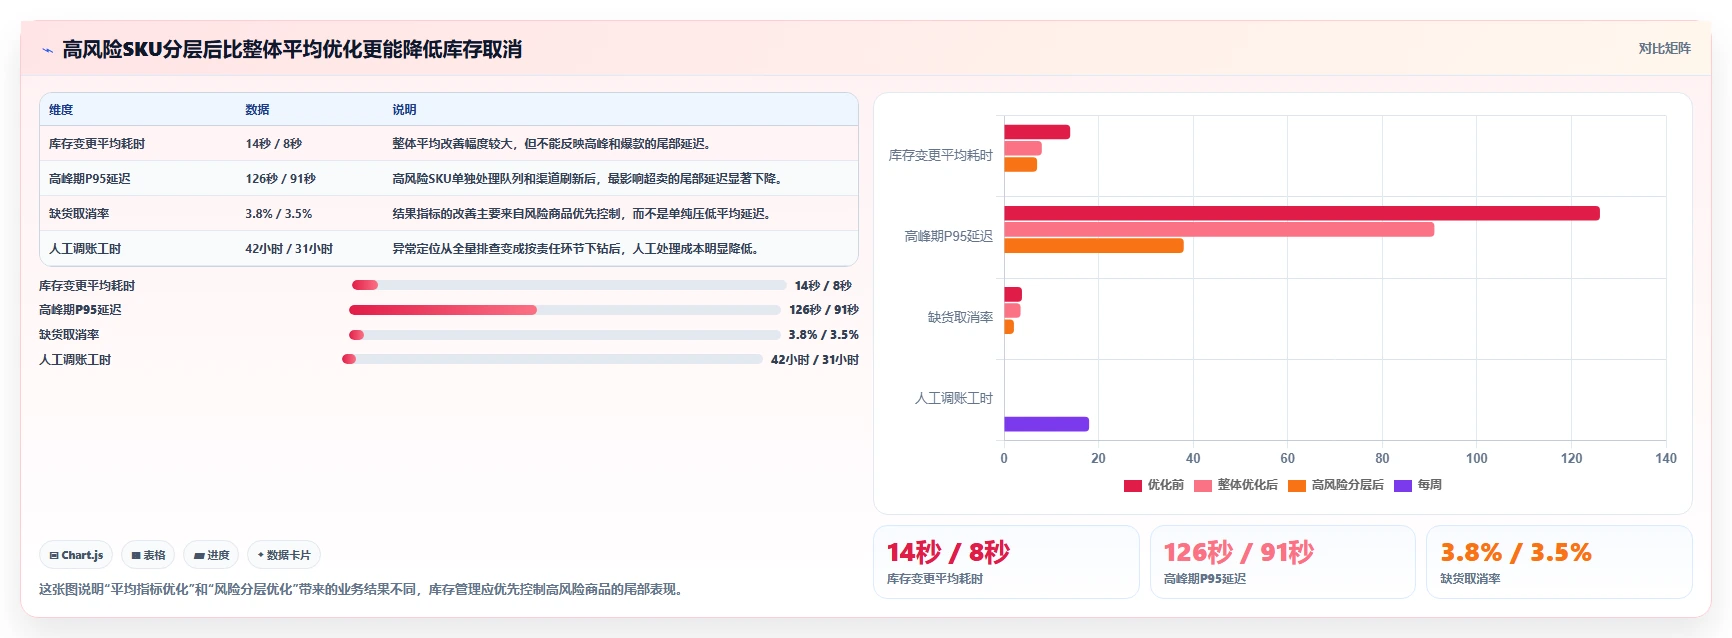Click progress value 42小时 / 31小时 beside bar
The height and width of the screenshot is (638, 1732).
[814, 360]
